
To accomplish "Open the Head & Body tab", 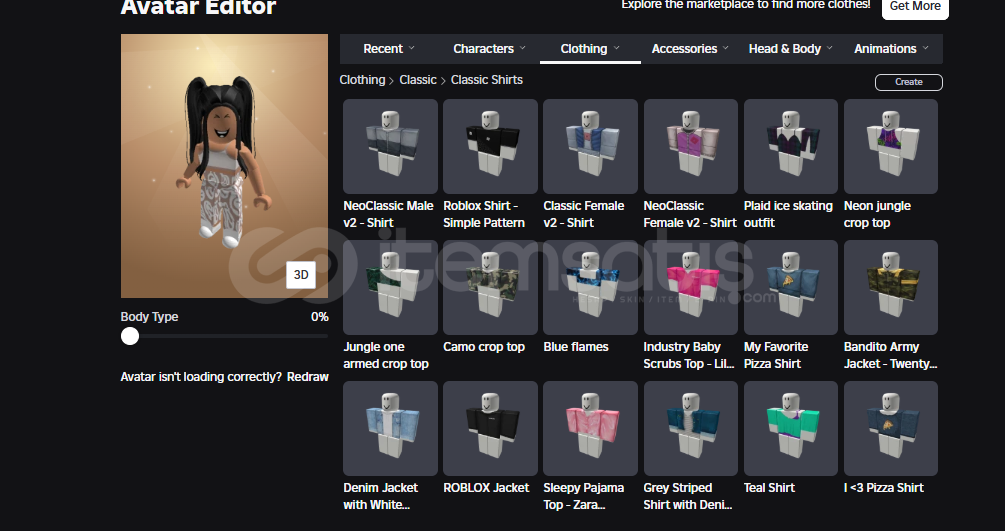I will tap(791, 49).
